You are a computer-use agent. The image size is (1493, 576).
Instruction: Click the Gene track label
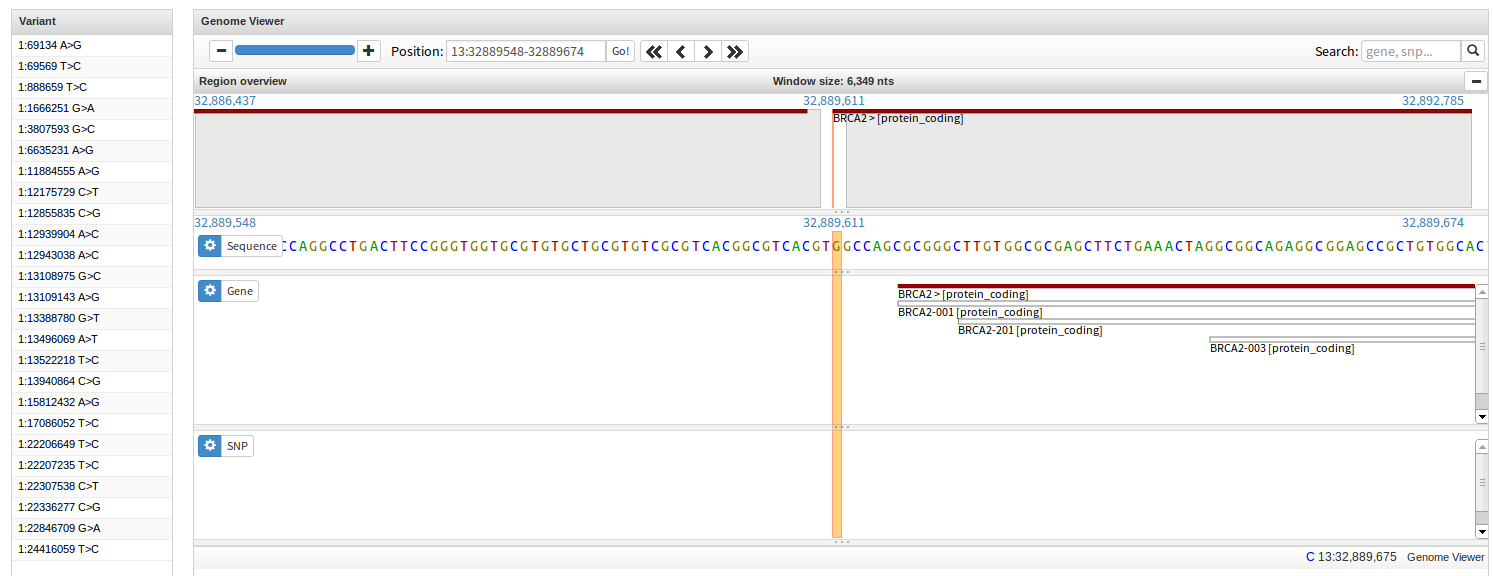240,291
